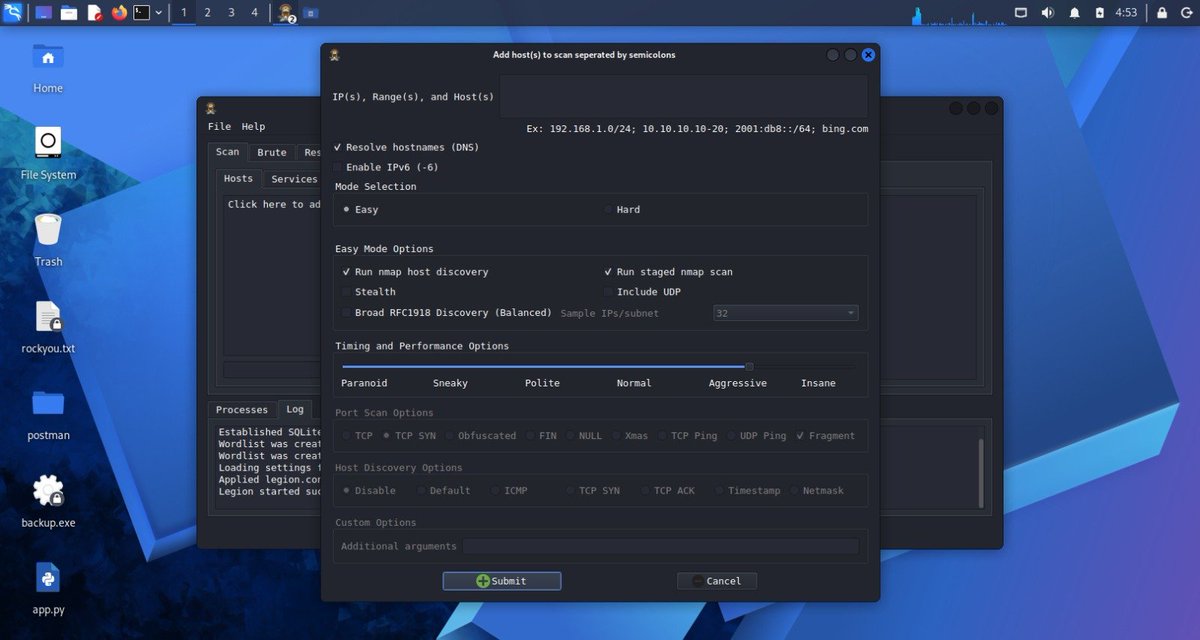Select the TCP SYN port scan radio

click(x=409, y=436)
